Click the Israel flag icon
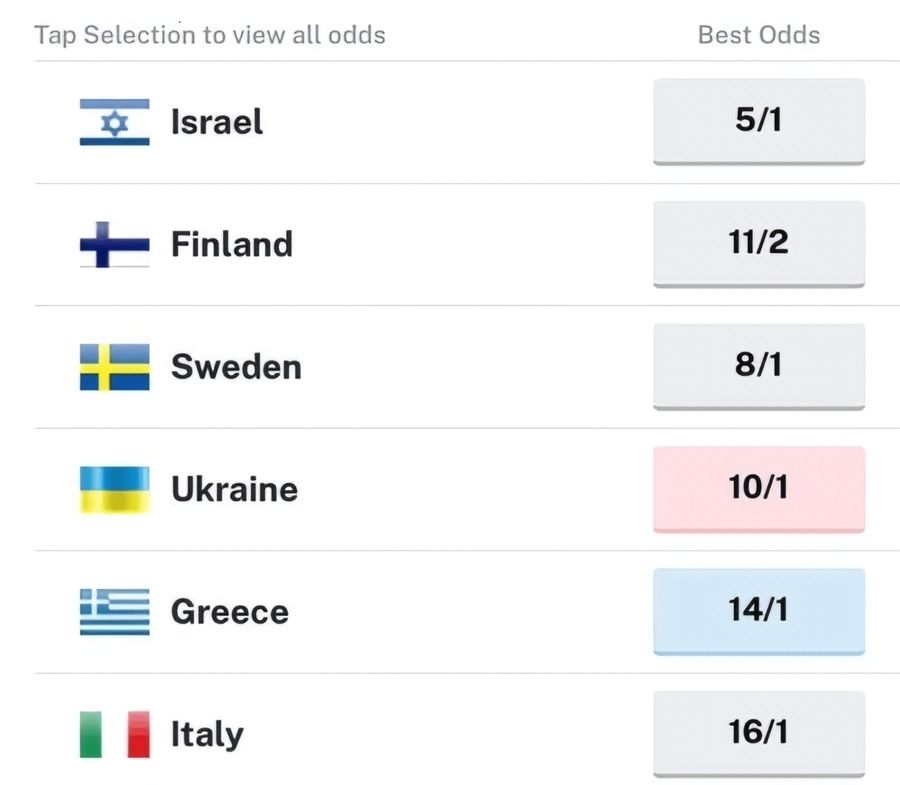900x785 pixels. pos(114,122)
